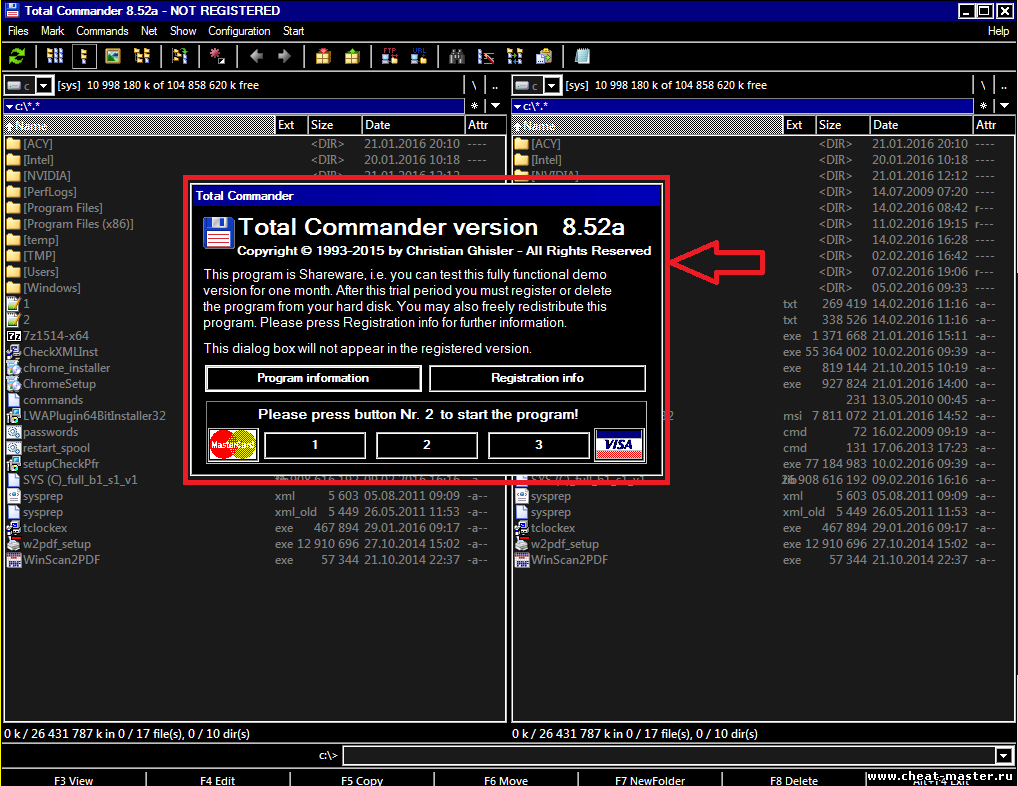The height and width of the screenshot is (786, 1018).
Task: Sort left panel by the Size column
Action: (333, 125)
